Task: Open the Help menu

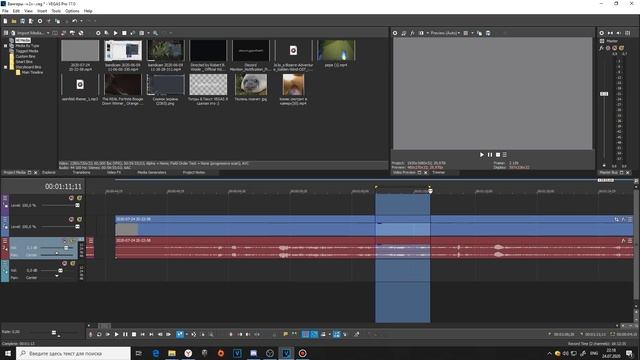Action: click(x=88, y=11)
